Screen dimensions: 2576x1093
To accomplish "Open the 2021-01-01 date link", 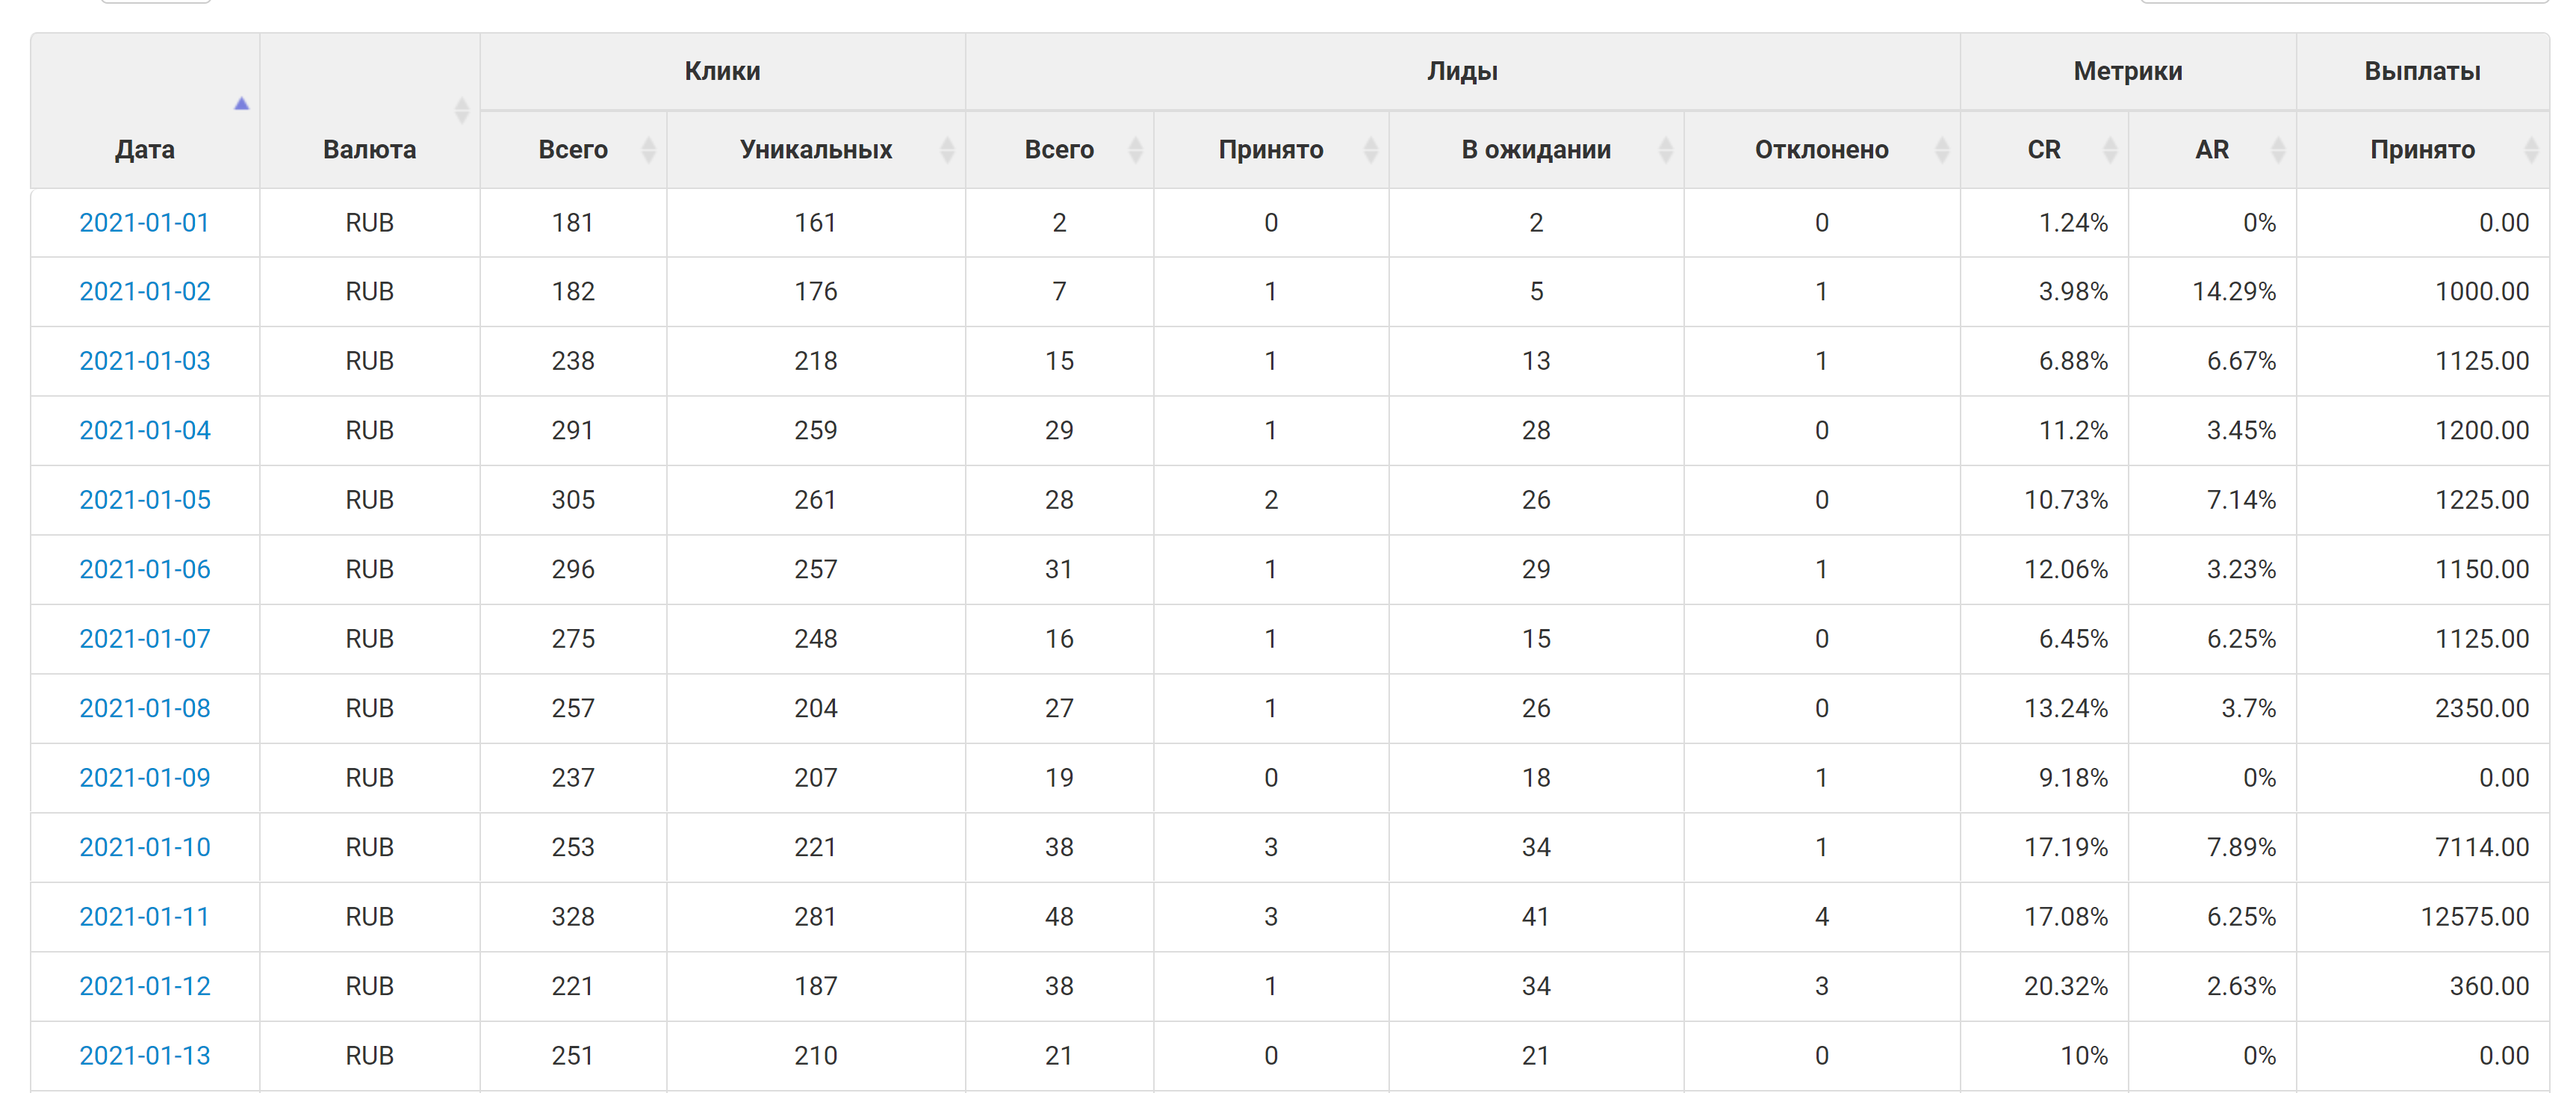I will [x=145, y=223].
